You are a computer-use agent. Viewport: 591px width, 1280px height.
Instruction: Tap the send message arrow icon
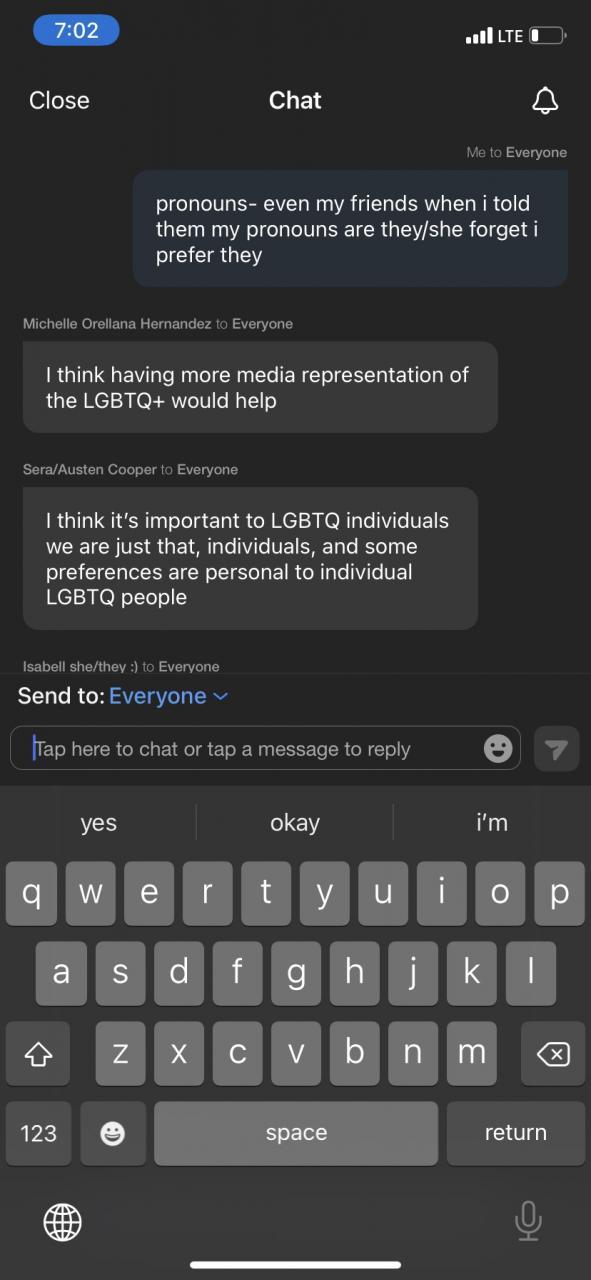click(x=557, y=749)
